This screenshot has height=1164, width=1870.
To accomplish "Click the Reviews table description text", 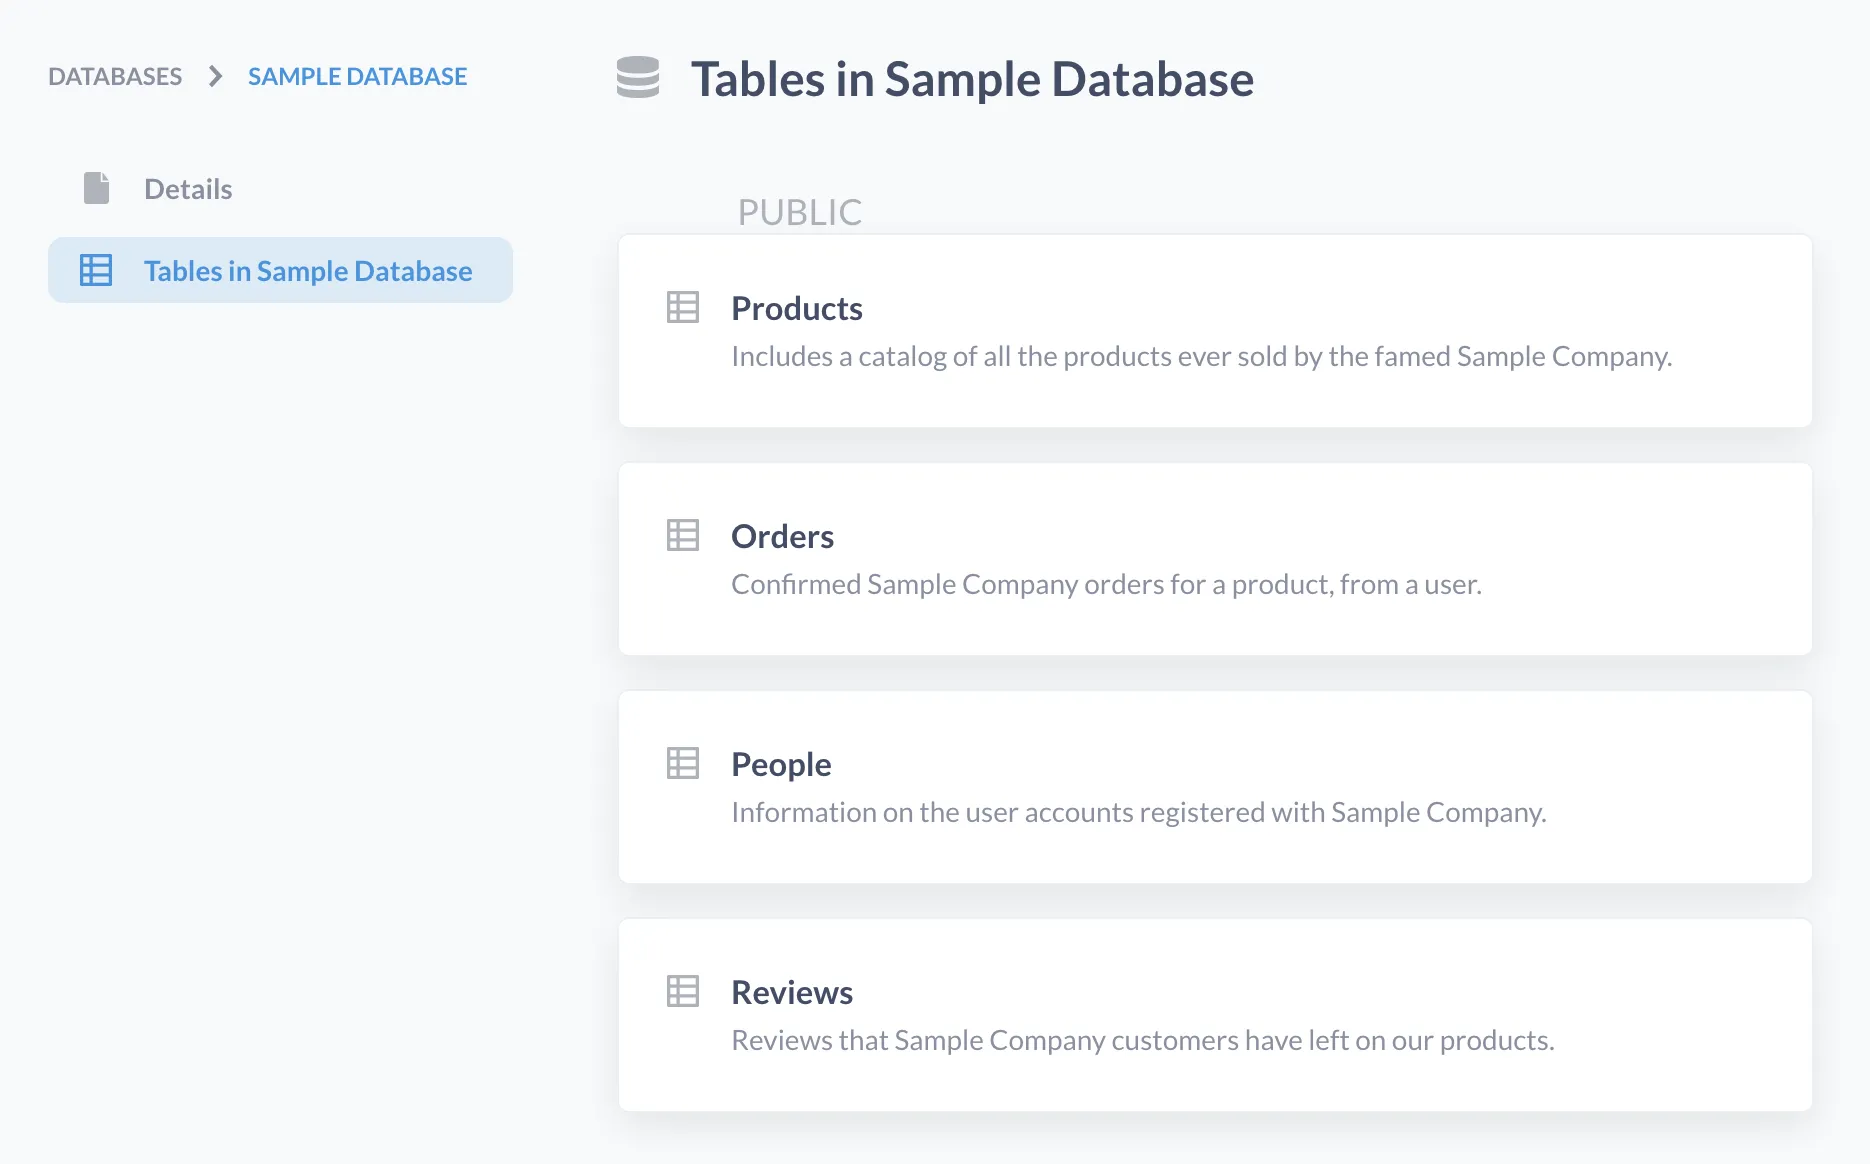I will 1142,1040.
